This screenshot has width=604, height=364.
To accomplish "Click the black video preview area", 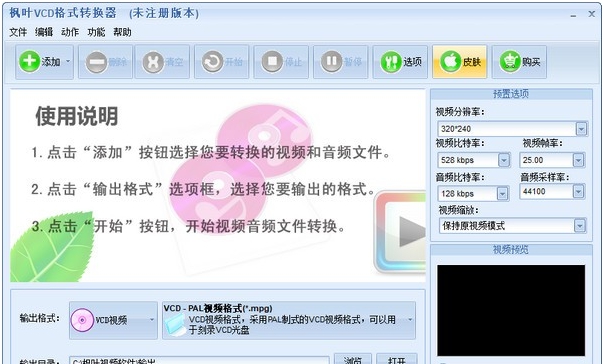I will coord(511,310).
